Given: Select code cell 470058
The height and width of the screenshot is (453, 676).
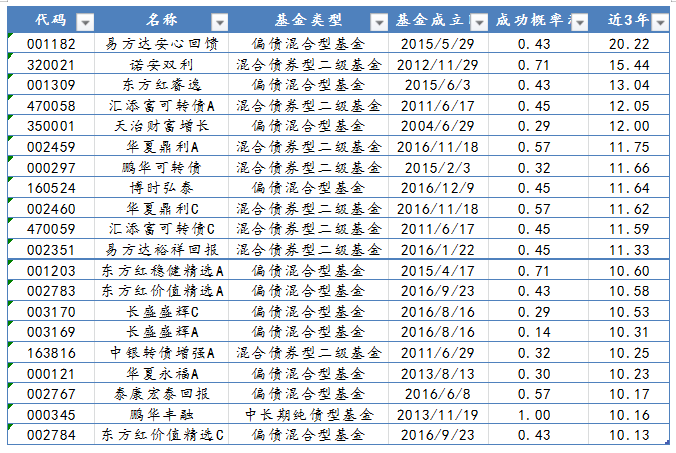Looking at the screenshot, I should click(51, 106).
